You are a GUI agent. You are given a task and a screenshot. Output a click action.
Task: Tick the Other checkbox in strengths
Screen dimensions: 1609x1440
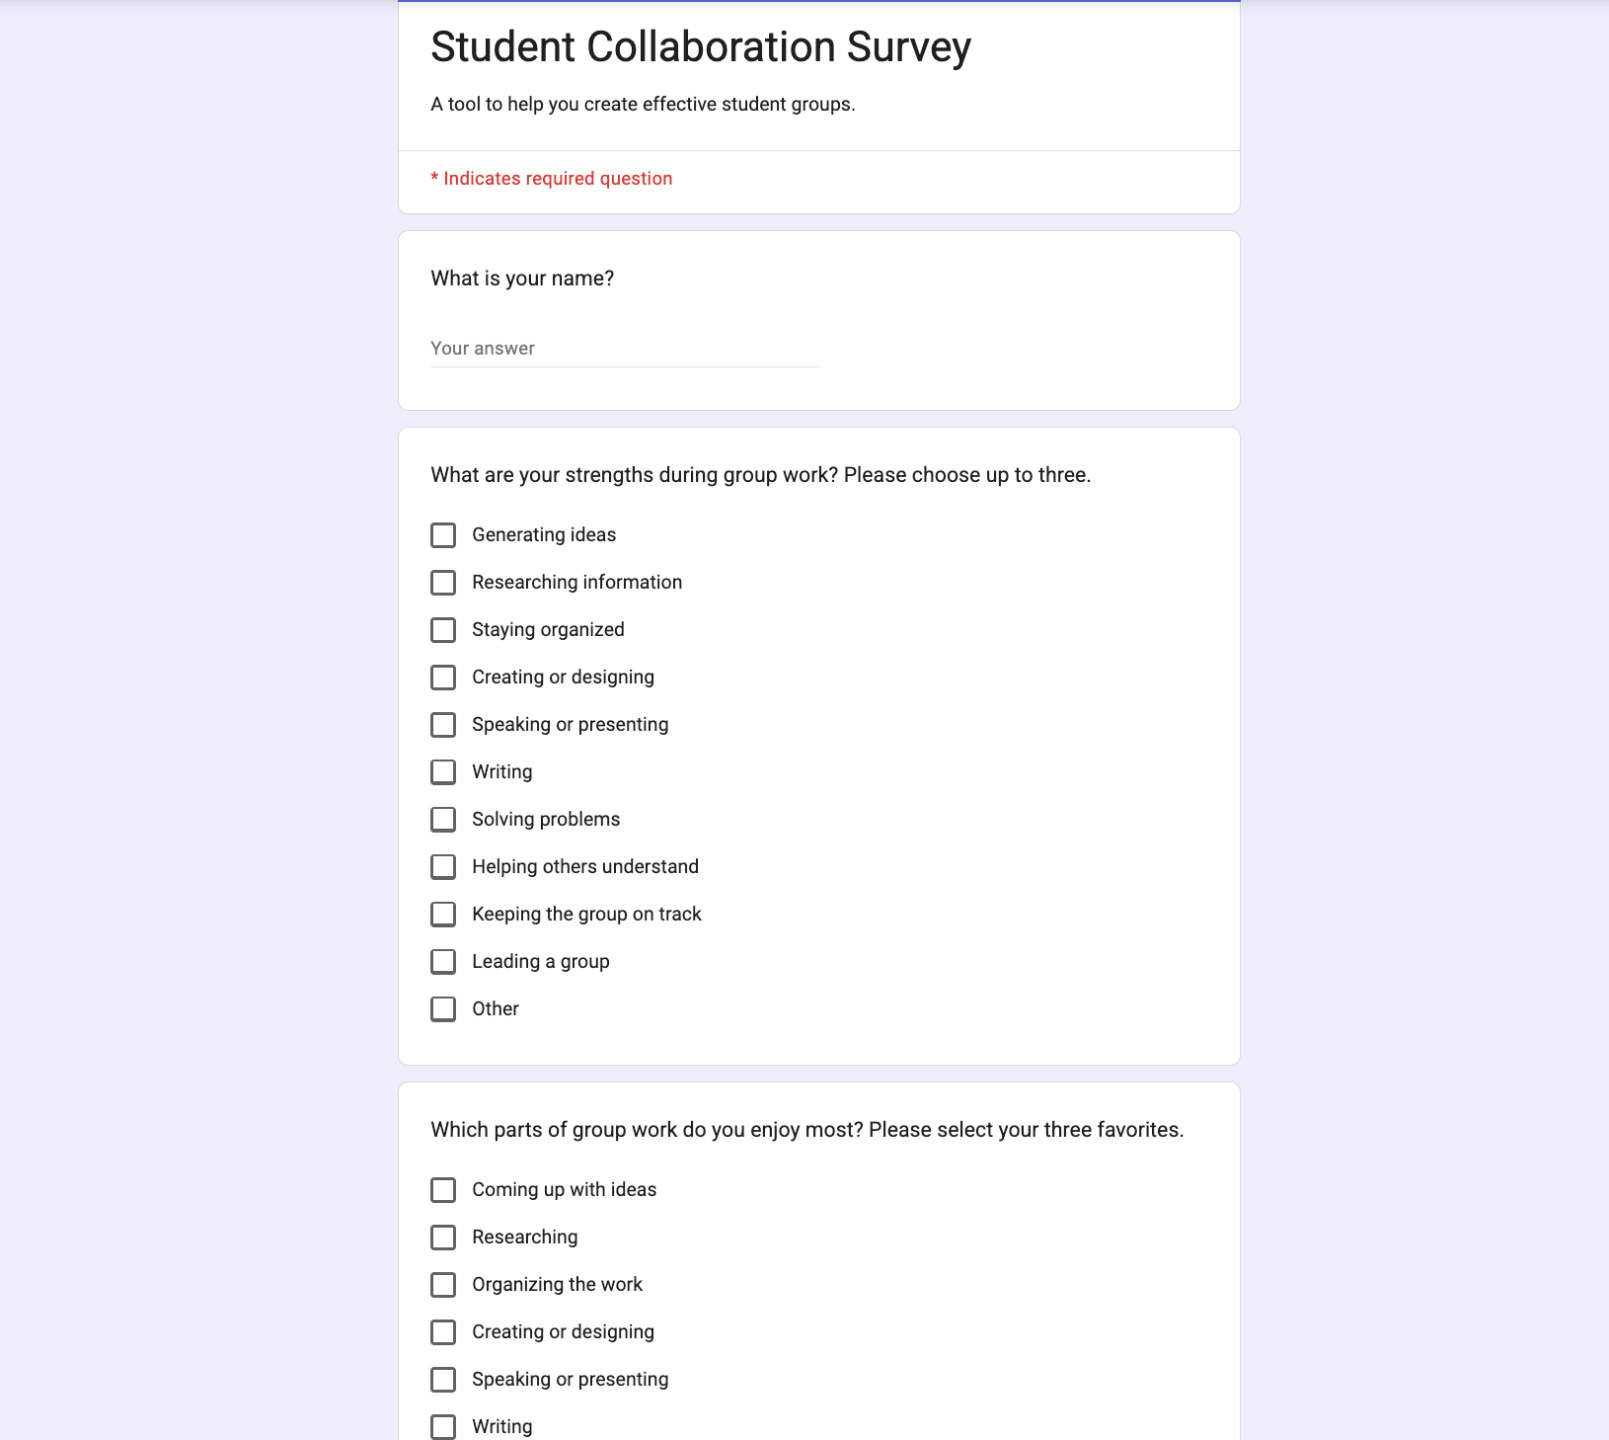click(443, 1009)
